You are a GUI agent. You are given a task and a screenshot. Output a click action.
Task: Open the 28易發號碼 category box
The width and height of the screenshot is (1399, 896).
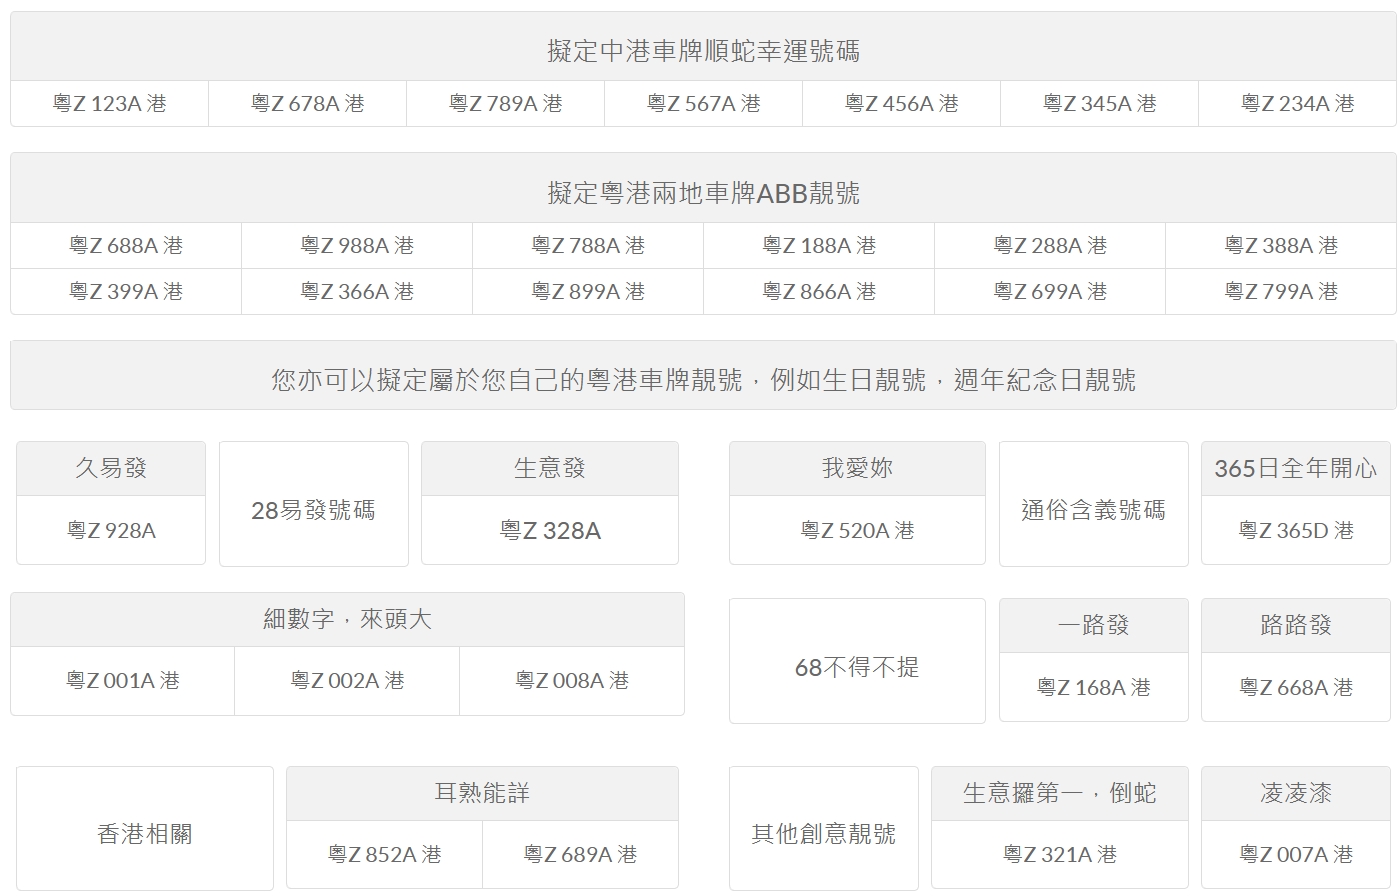(x=313, y=511)
